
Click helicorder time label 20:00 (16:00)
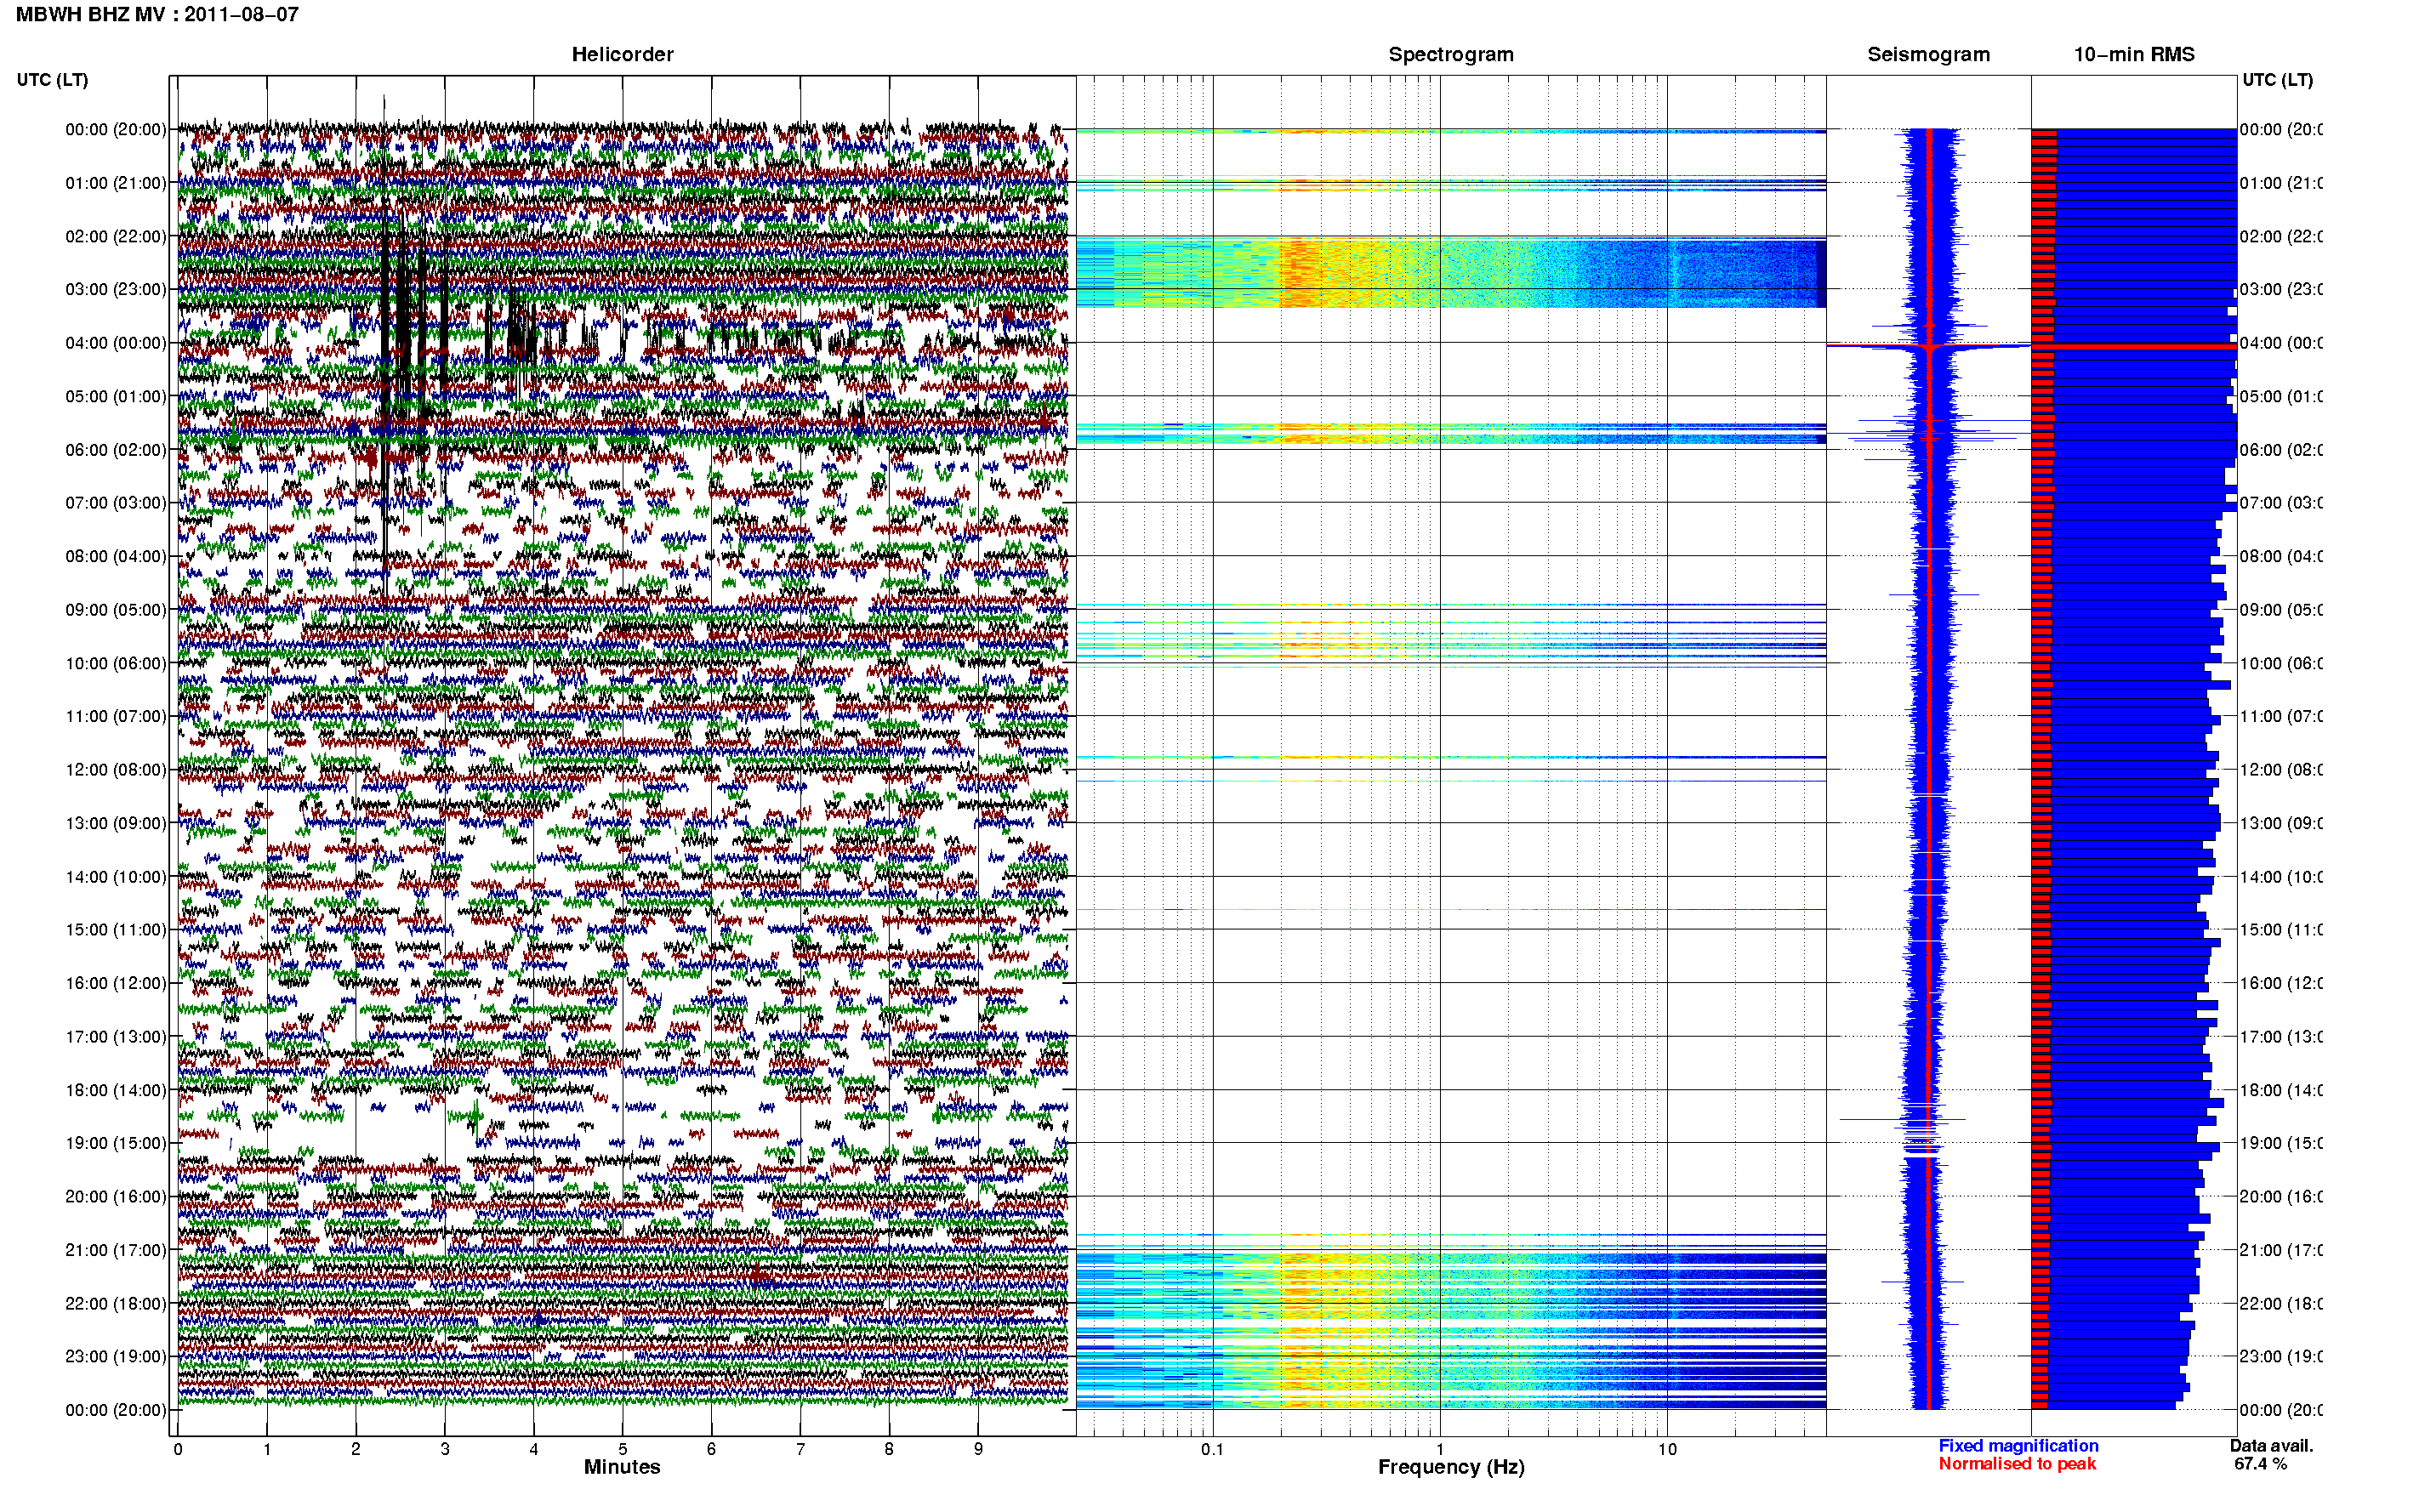click(116, 1197)
